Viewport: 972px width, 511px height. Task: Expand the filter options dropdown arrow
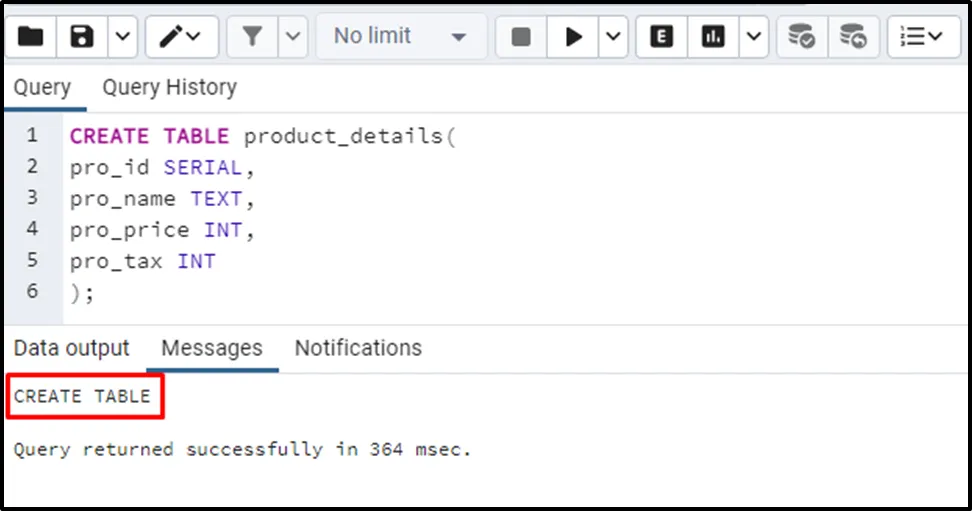(292, 37)
